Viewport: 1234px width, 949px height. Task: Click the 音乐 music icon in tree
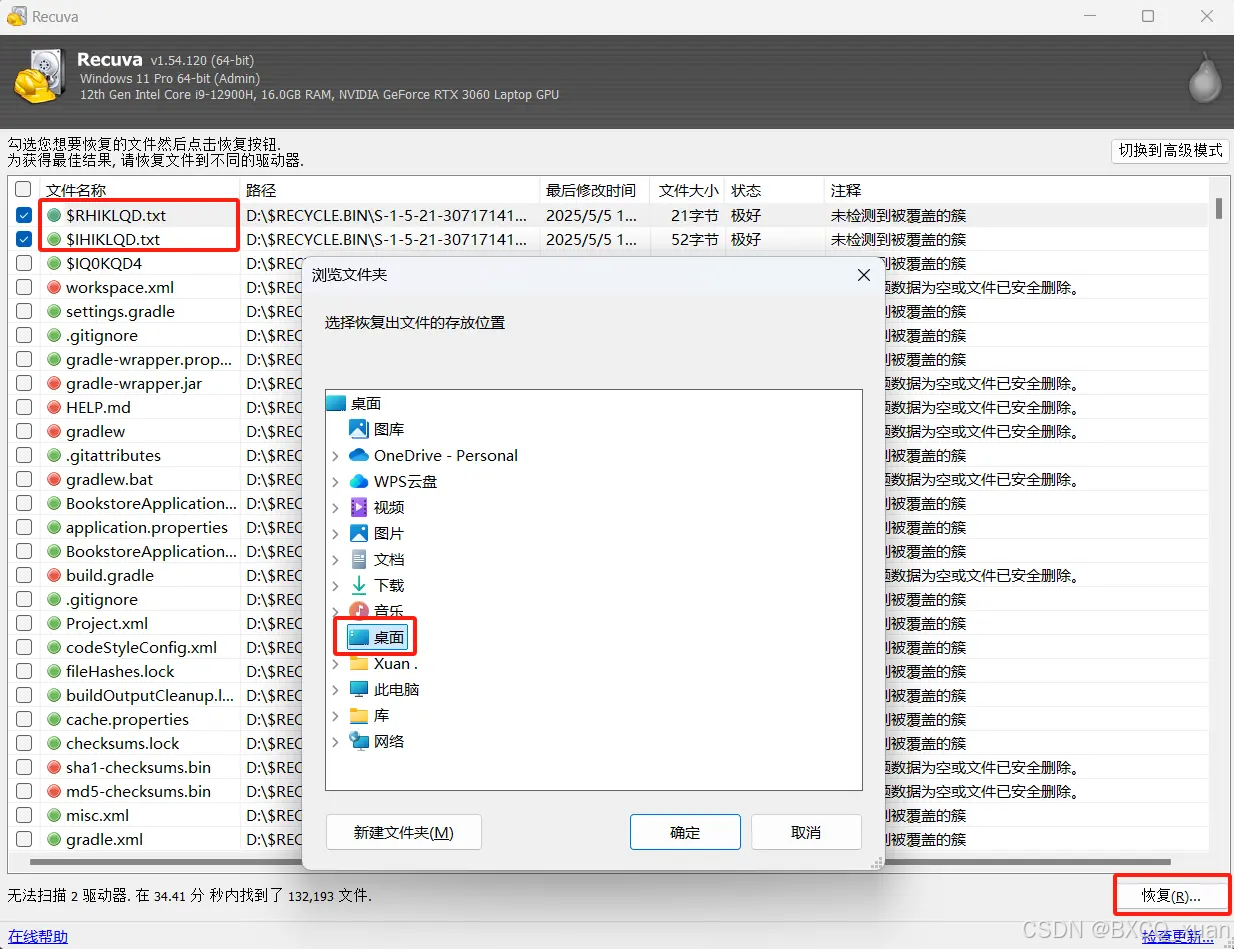[x=359, y=609]
